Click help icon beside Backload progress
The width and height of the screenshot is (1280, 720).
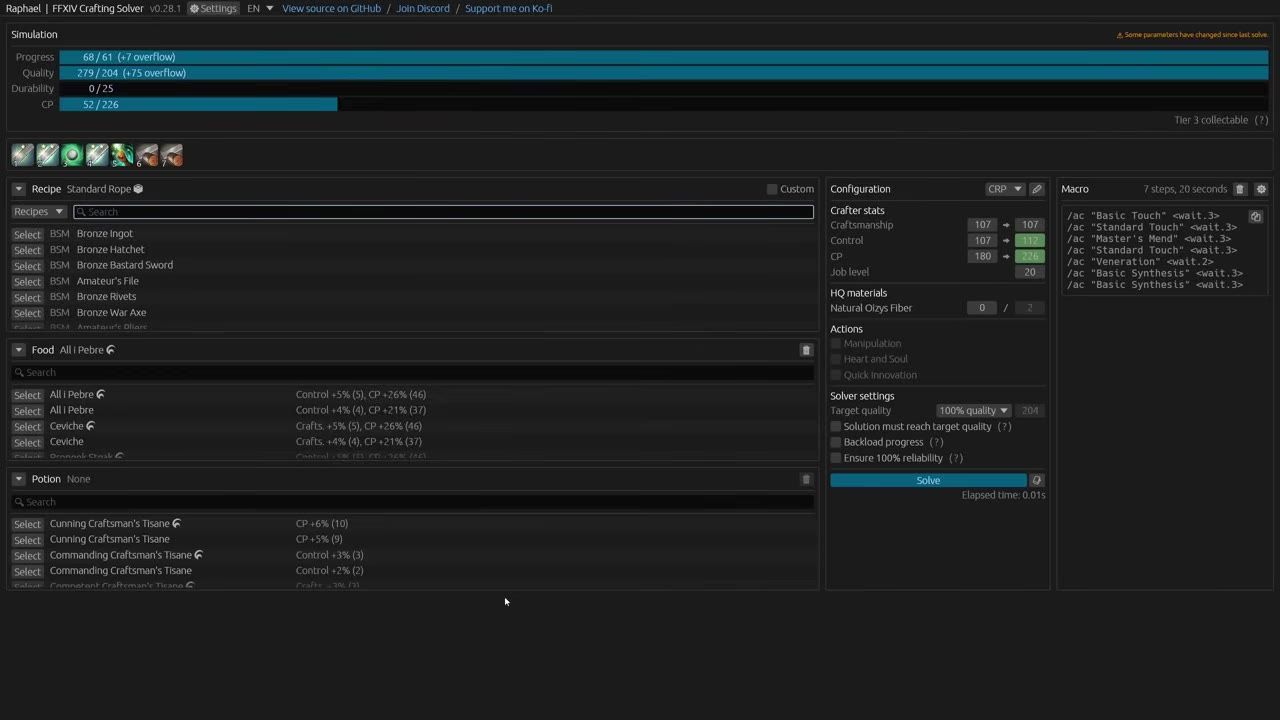[936, 442]
